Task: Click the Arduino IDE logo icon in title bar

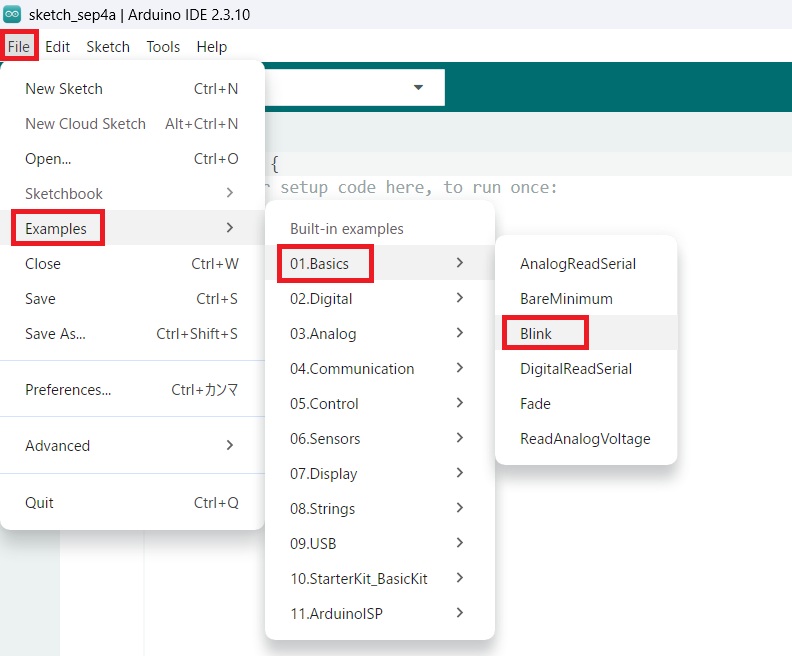Action: tap(12, 14)
